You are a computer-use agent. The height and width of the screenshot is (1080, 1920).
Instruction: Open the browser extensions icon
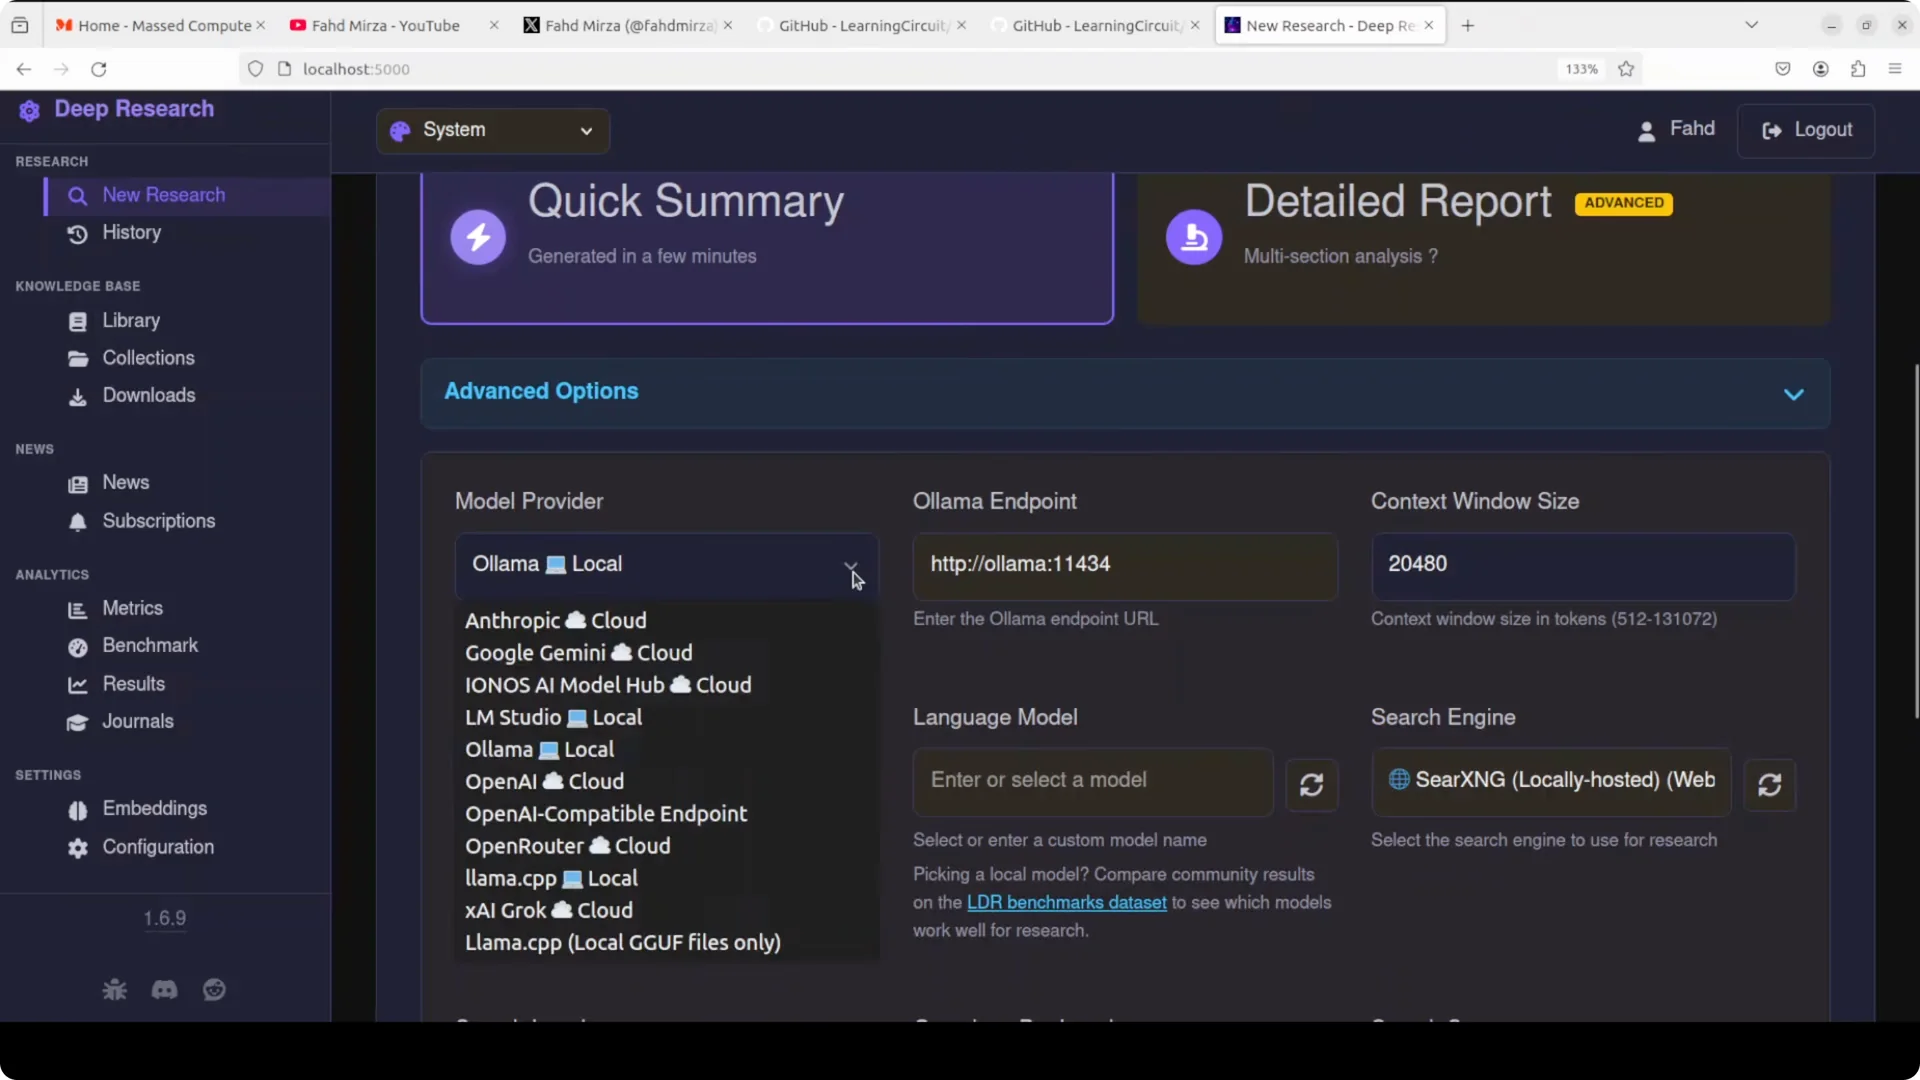(1857, 69)
